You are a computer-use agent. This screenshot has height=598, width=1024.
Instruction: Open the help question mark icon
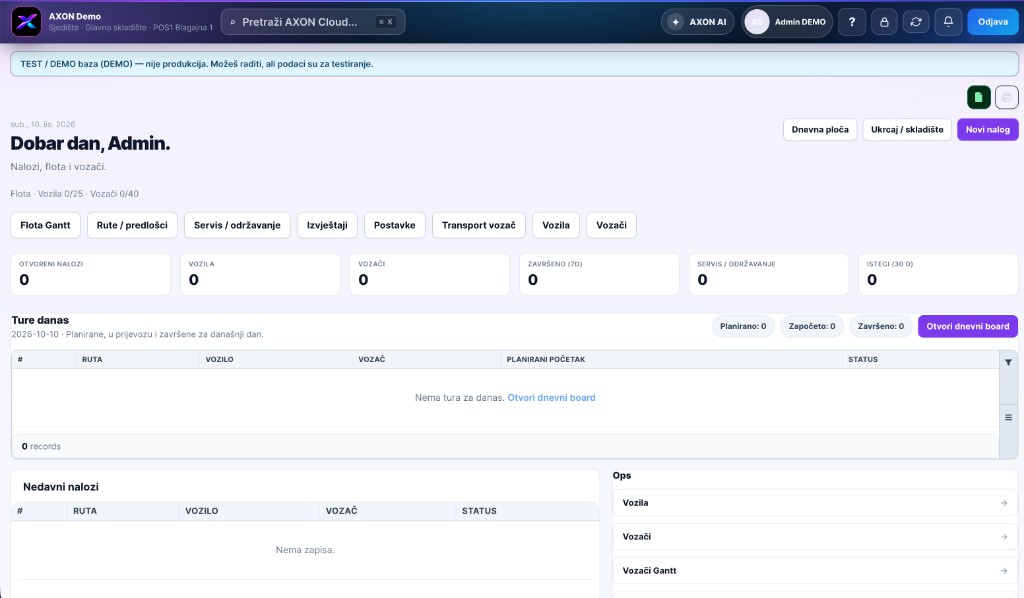(852, 22)
